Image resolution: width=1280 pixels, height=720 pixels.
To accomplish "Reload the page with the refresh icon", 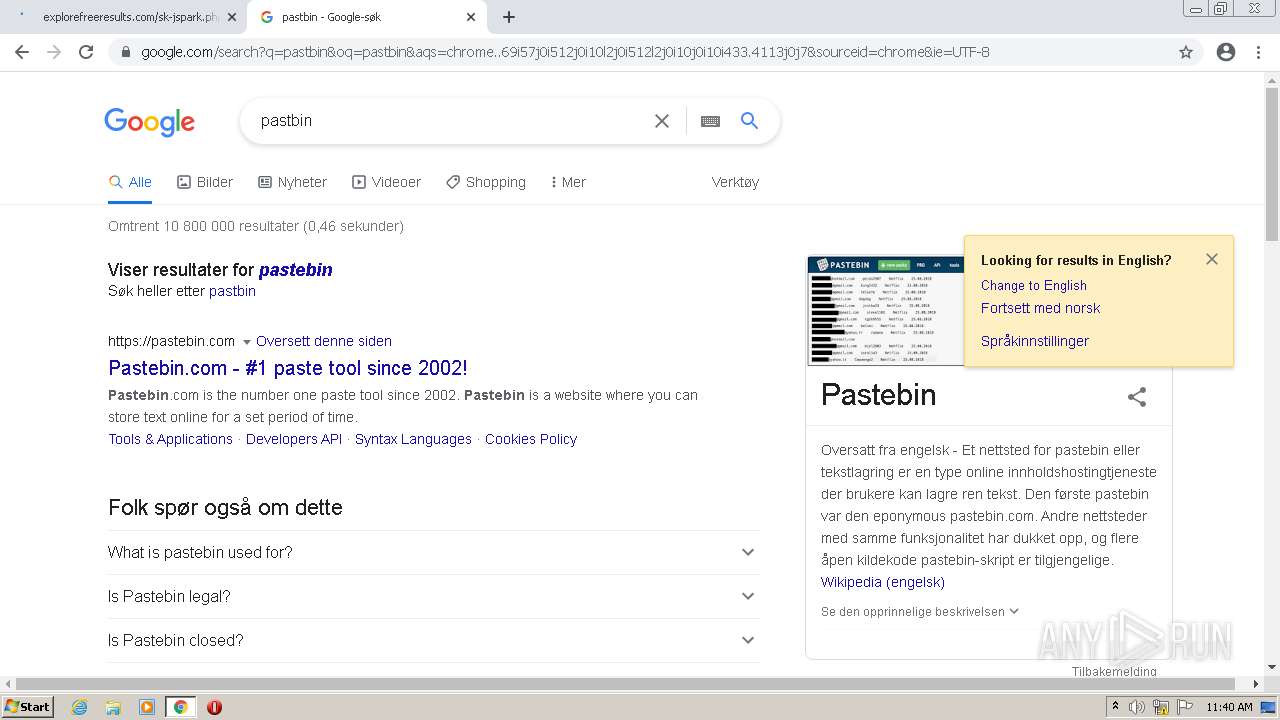I will click(x=86, y=52).
